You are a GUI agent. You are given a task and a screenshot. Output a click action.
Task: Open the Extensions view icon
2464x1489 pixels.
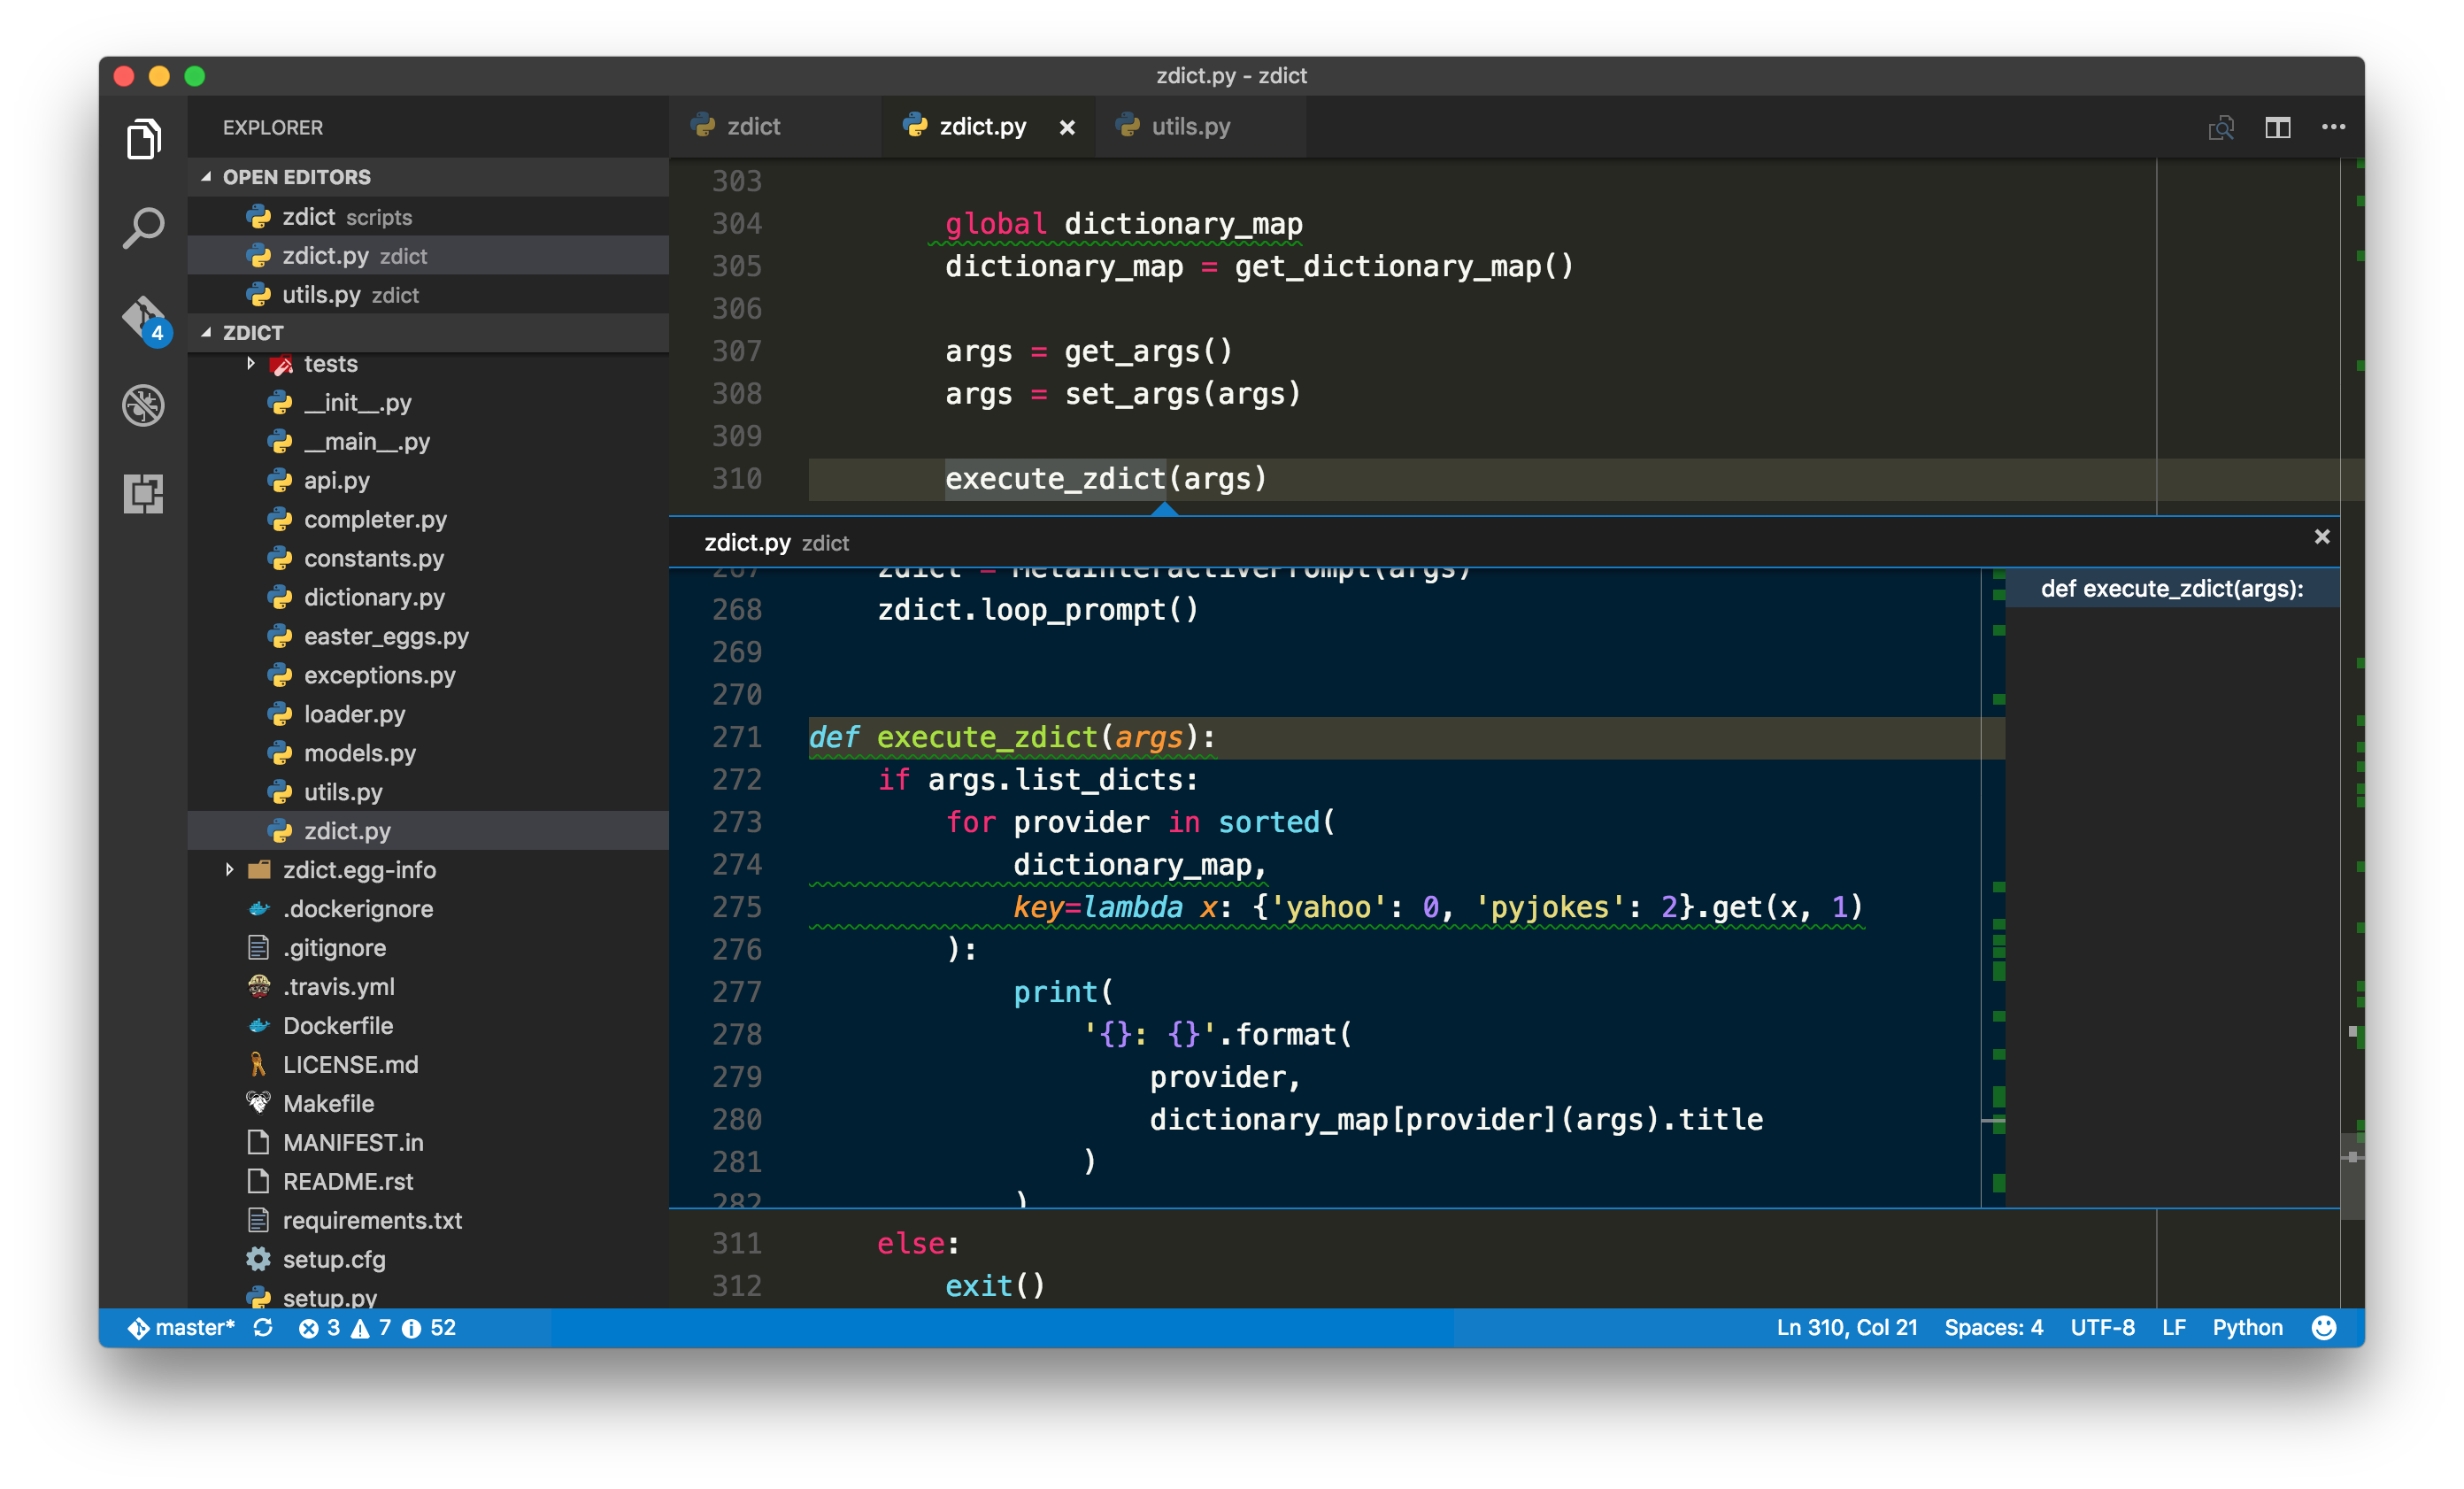tap(143, 493)
